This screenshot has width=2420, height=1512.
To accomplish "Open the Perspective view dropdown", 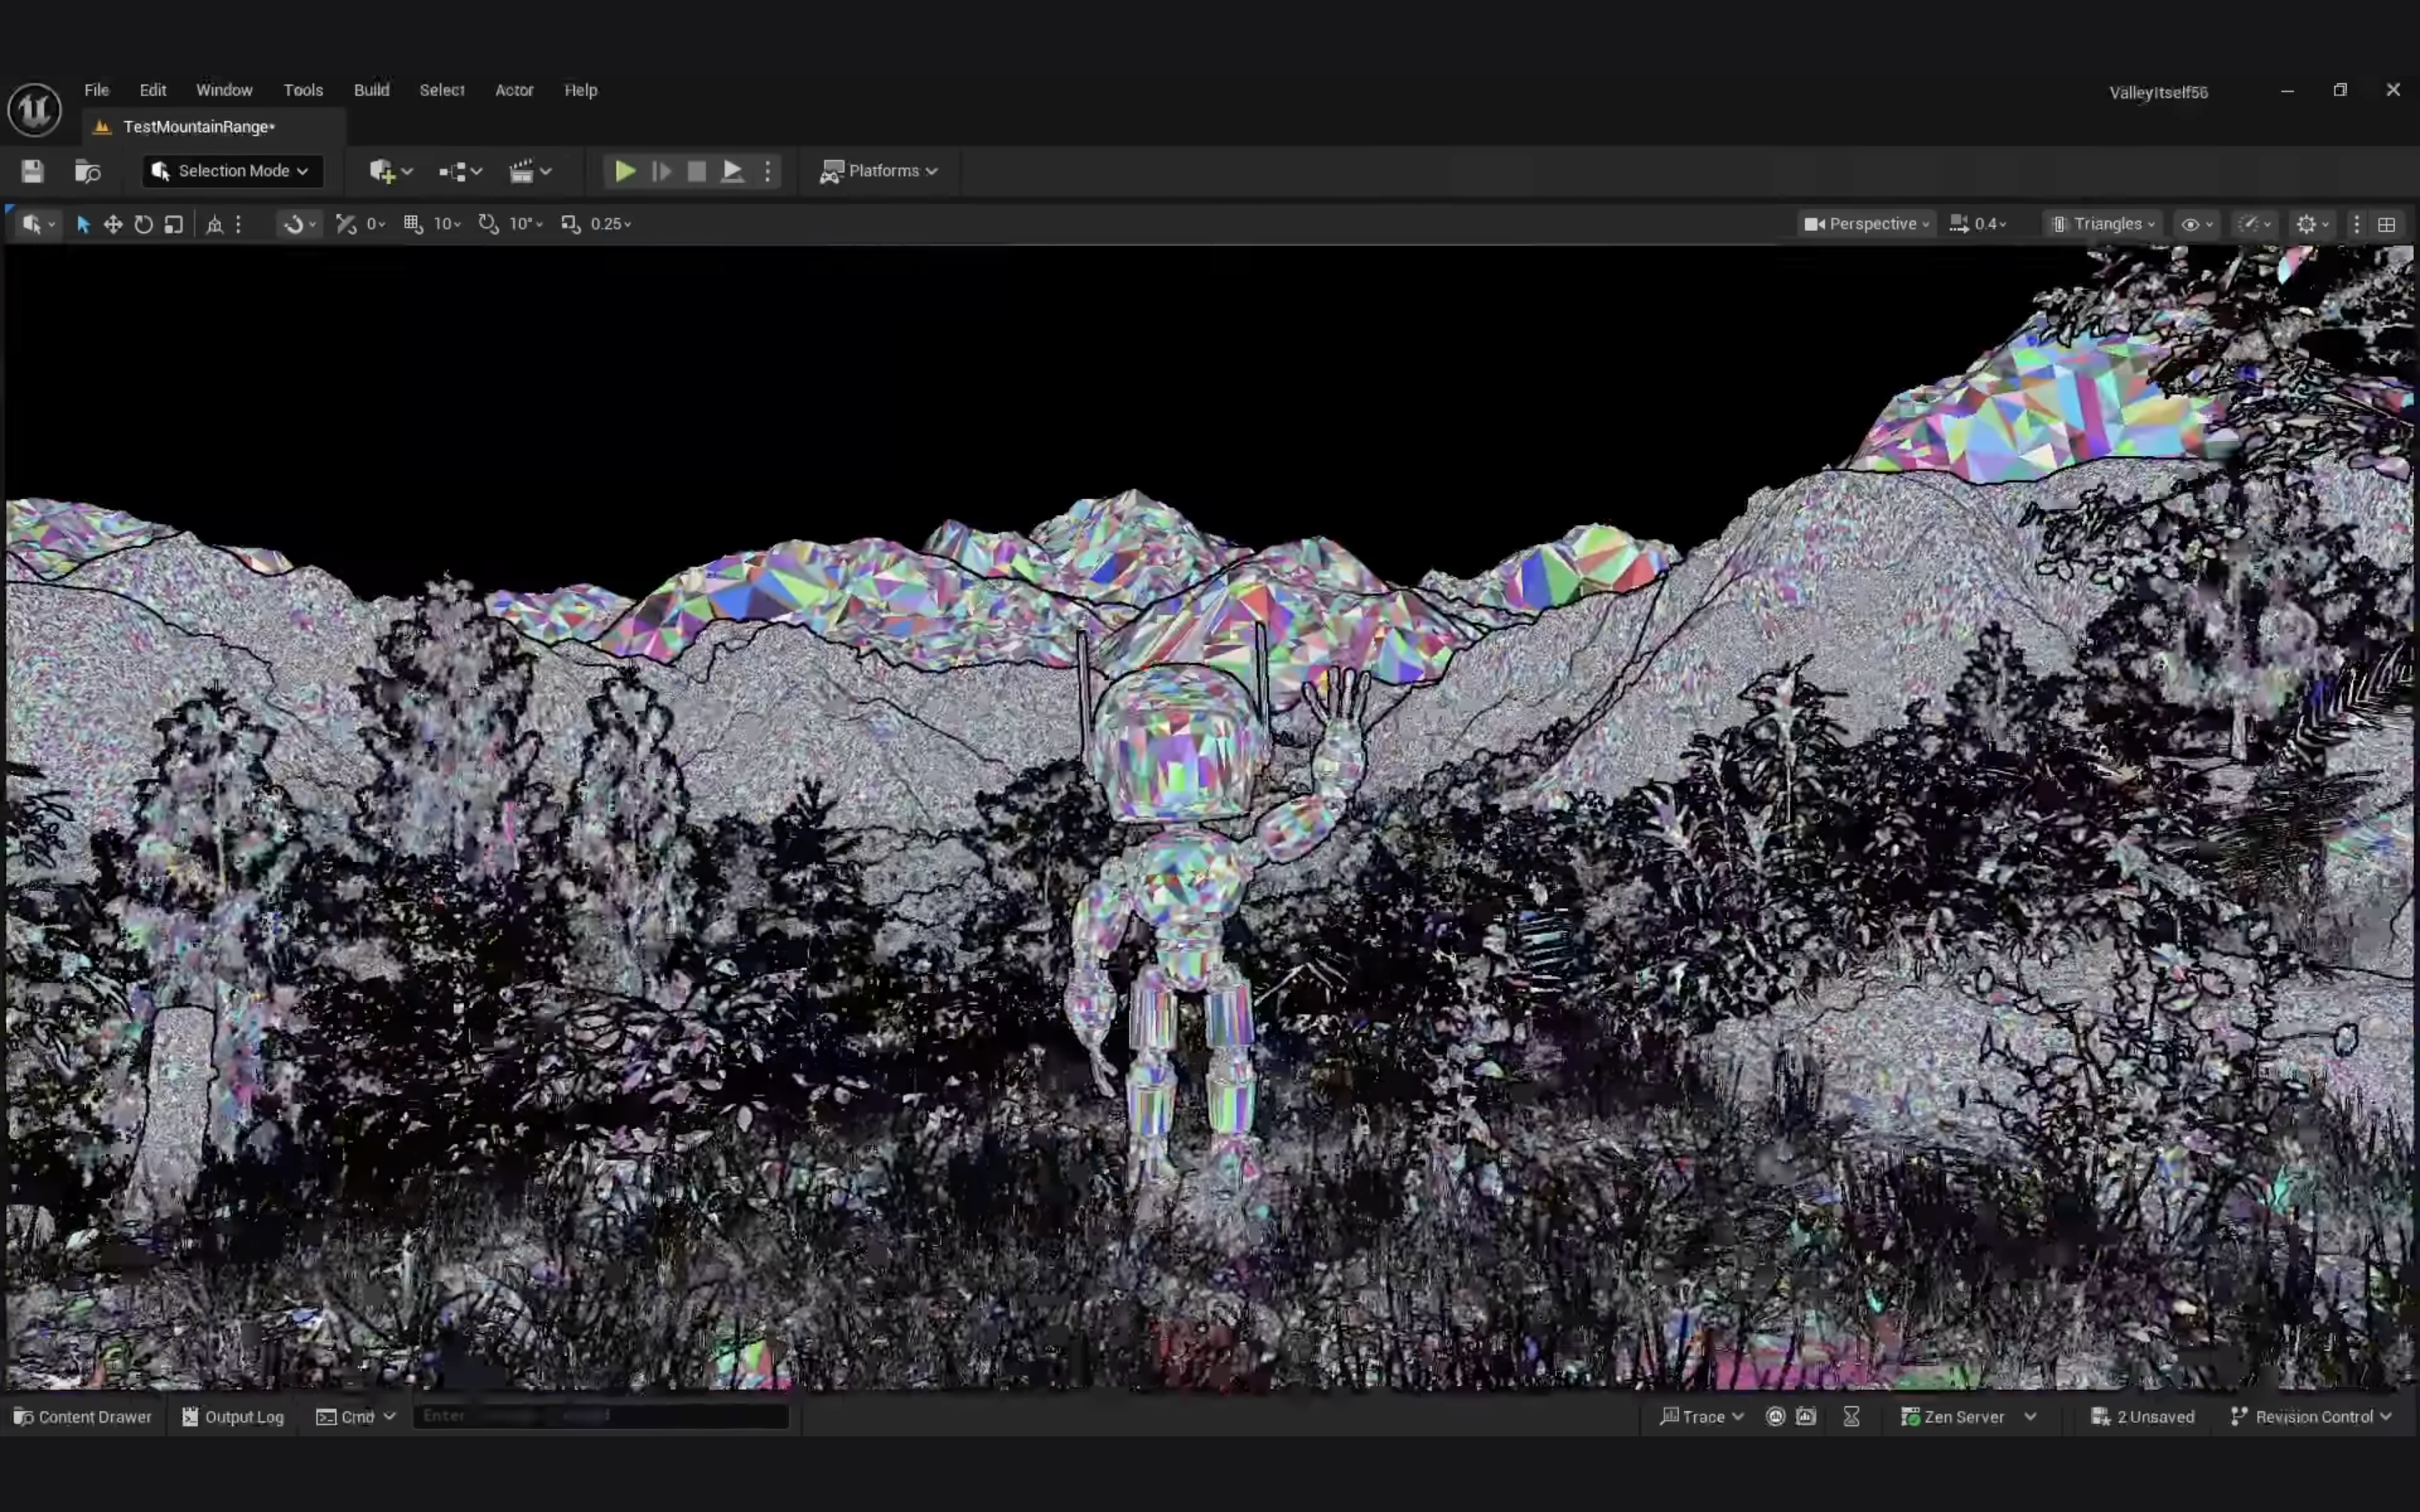I will click(1866, 224).
